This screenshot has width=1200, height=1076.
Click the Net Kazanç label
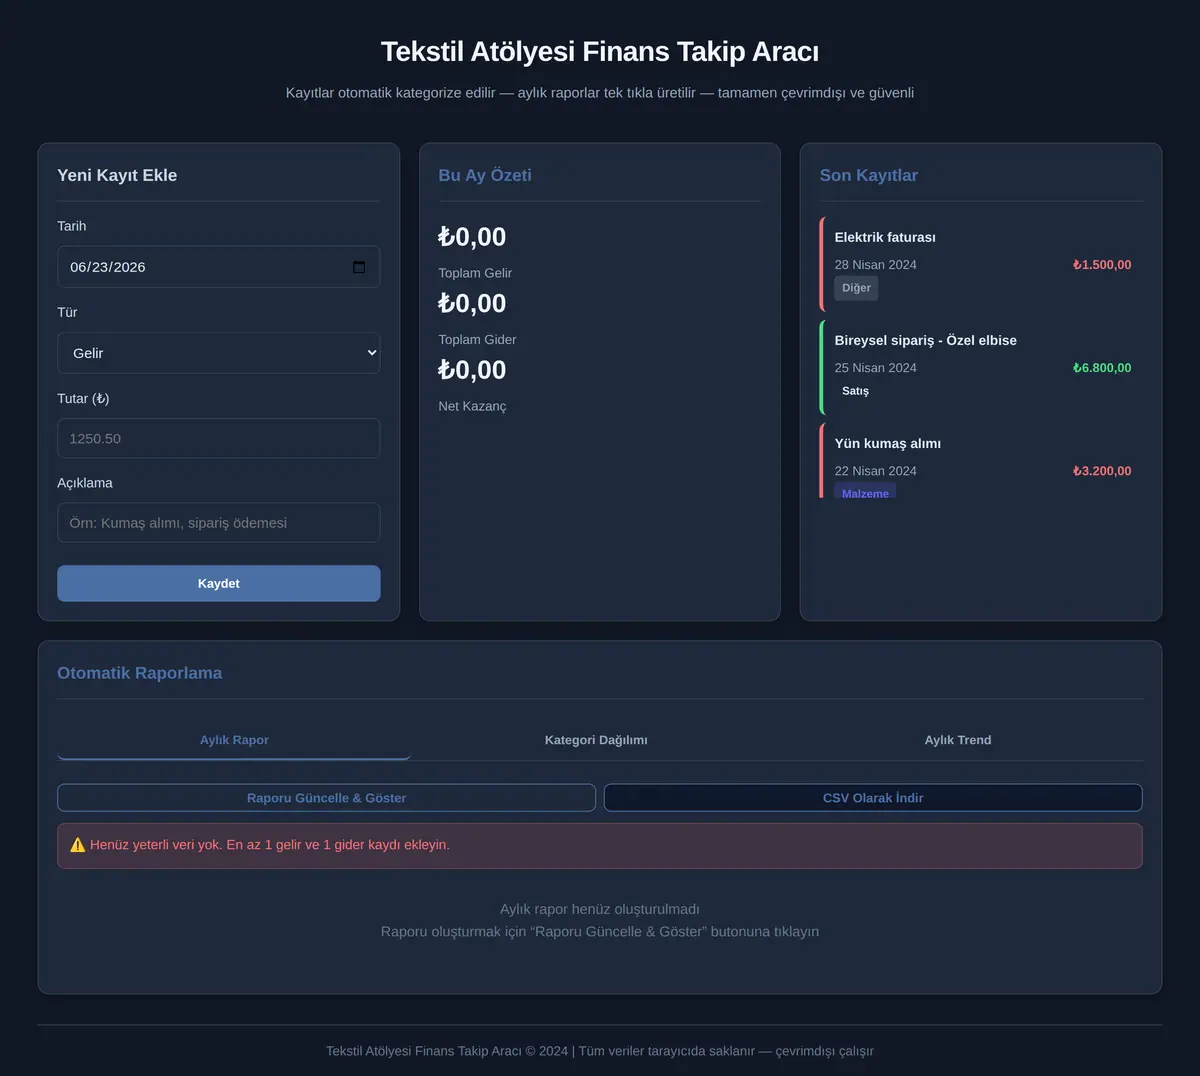(x=472, y=406)
